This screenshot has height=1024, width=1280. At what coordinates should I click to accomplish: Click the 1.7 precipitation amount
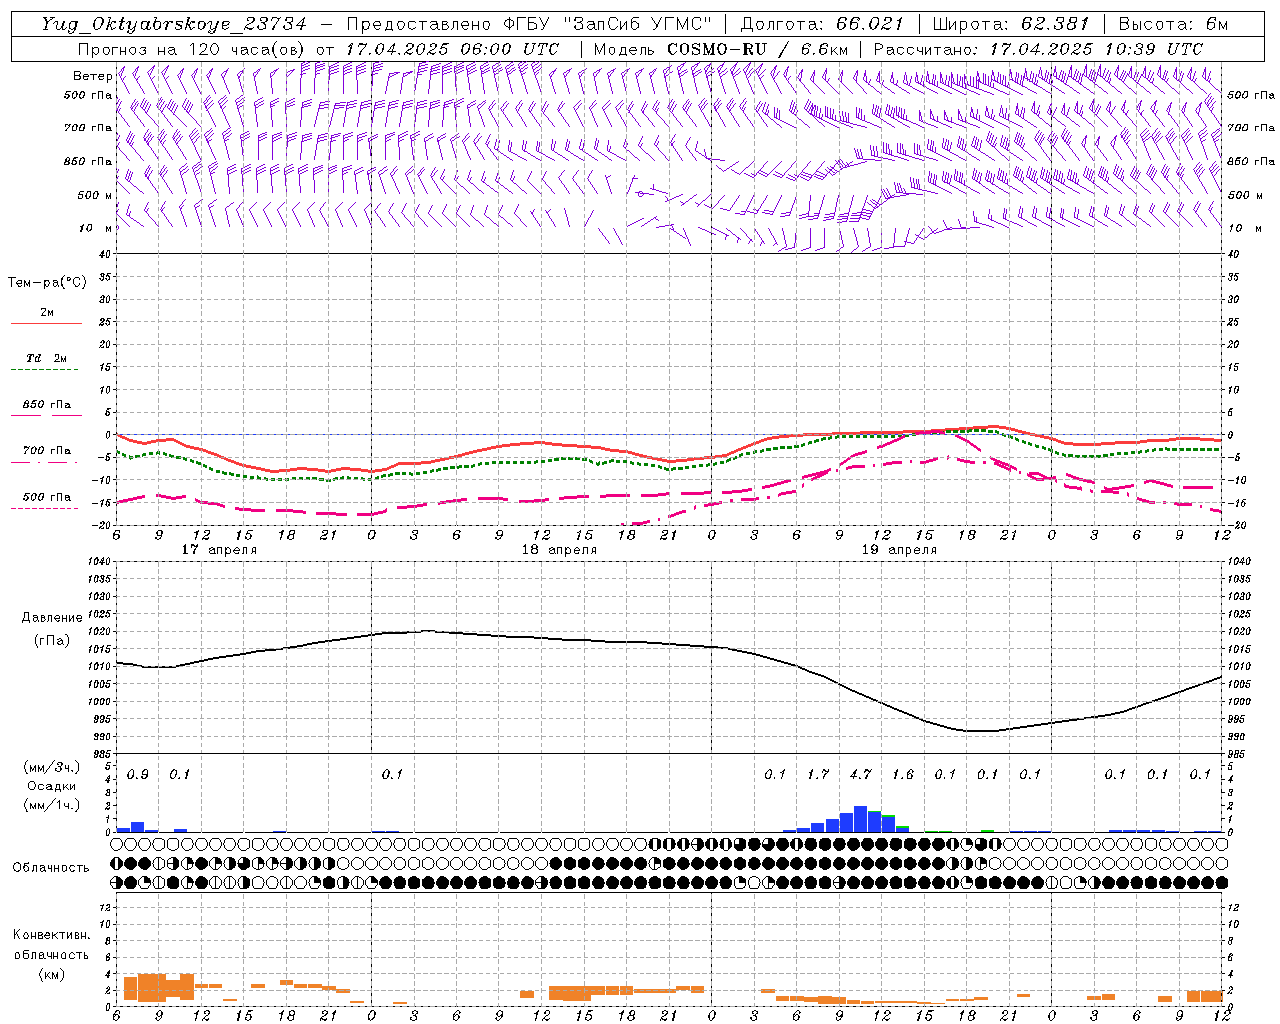point(818,775)
